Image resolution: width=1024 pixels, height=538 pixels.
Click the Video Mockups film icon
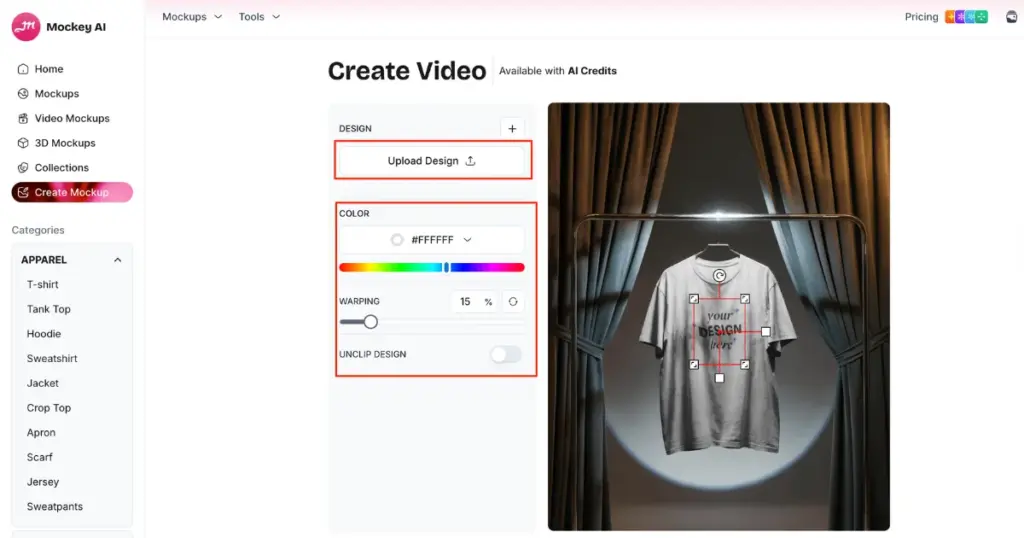coord(23,118)
